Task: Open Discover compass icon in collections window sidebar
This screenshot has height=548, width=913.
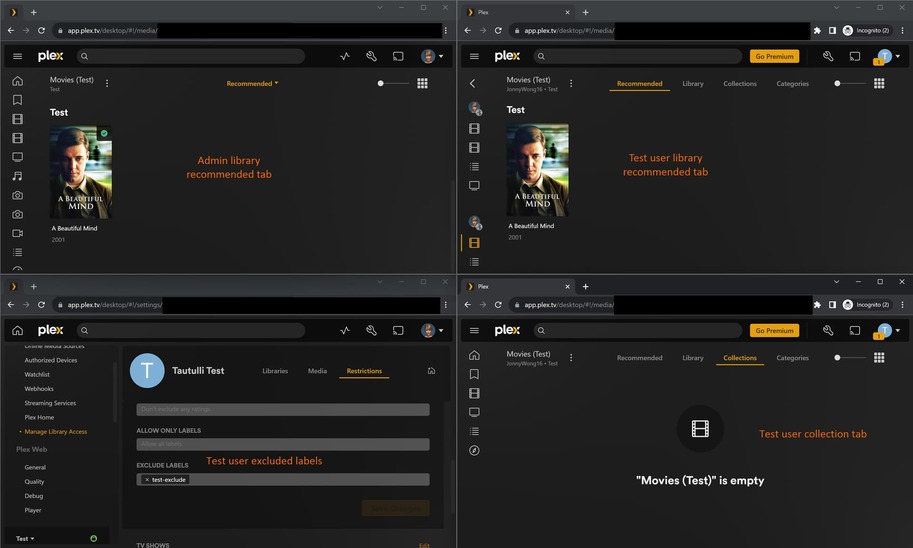Action: point(475,451)
